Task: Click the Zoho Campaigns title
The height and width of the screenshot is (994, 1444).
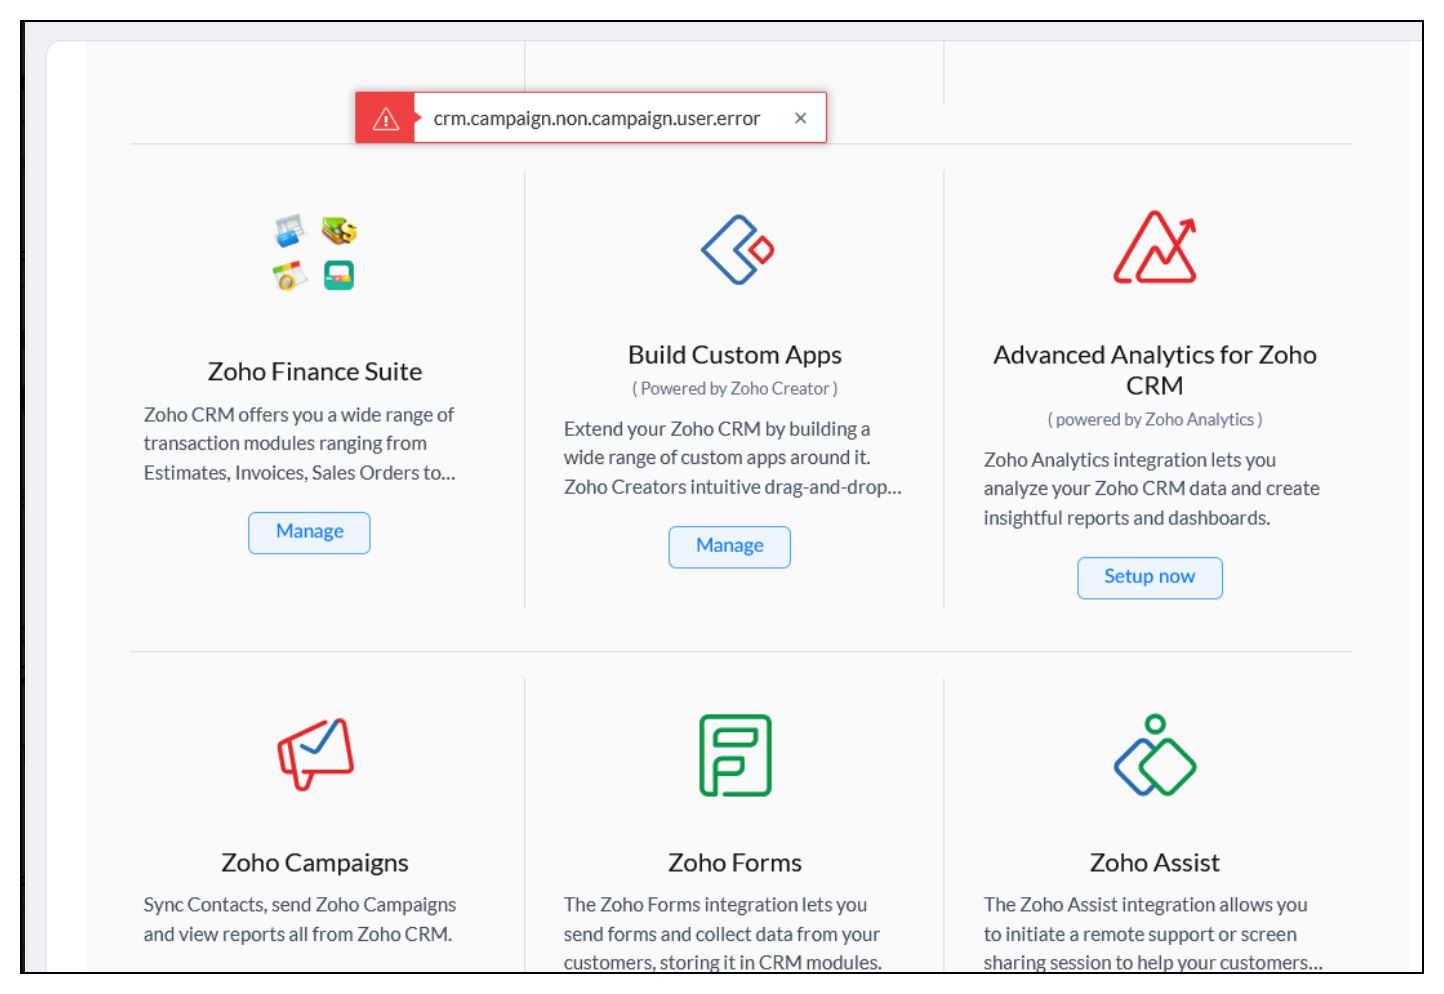Action: tap(315, 863)
